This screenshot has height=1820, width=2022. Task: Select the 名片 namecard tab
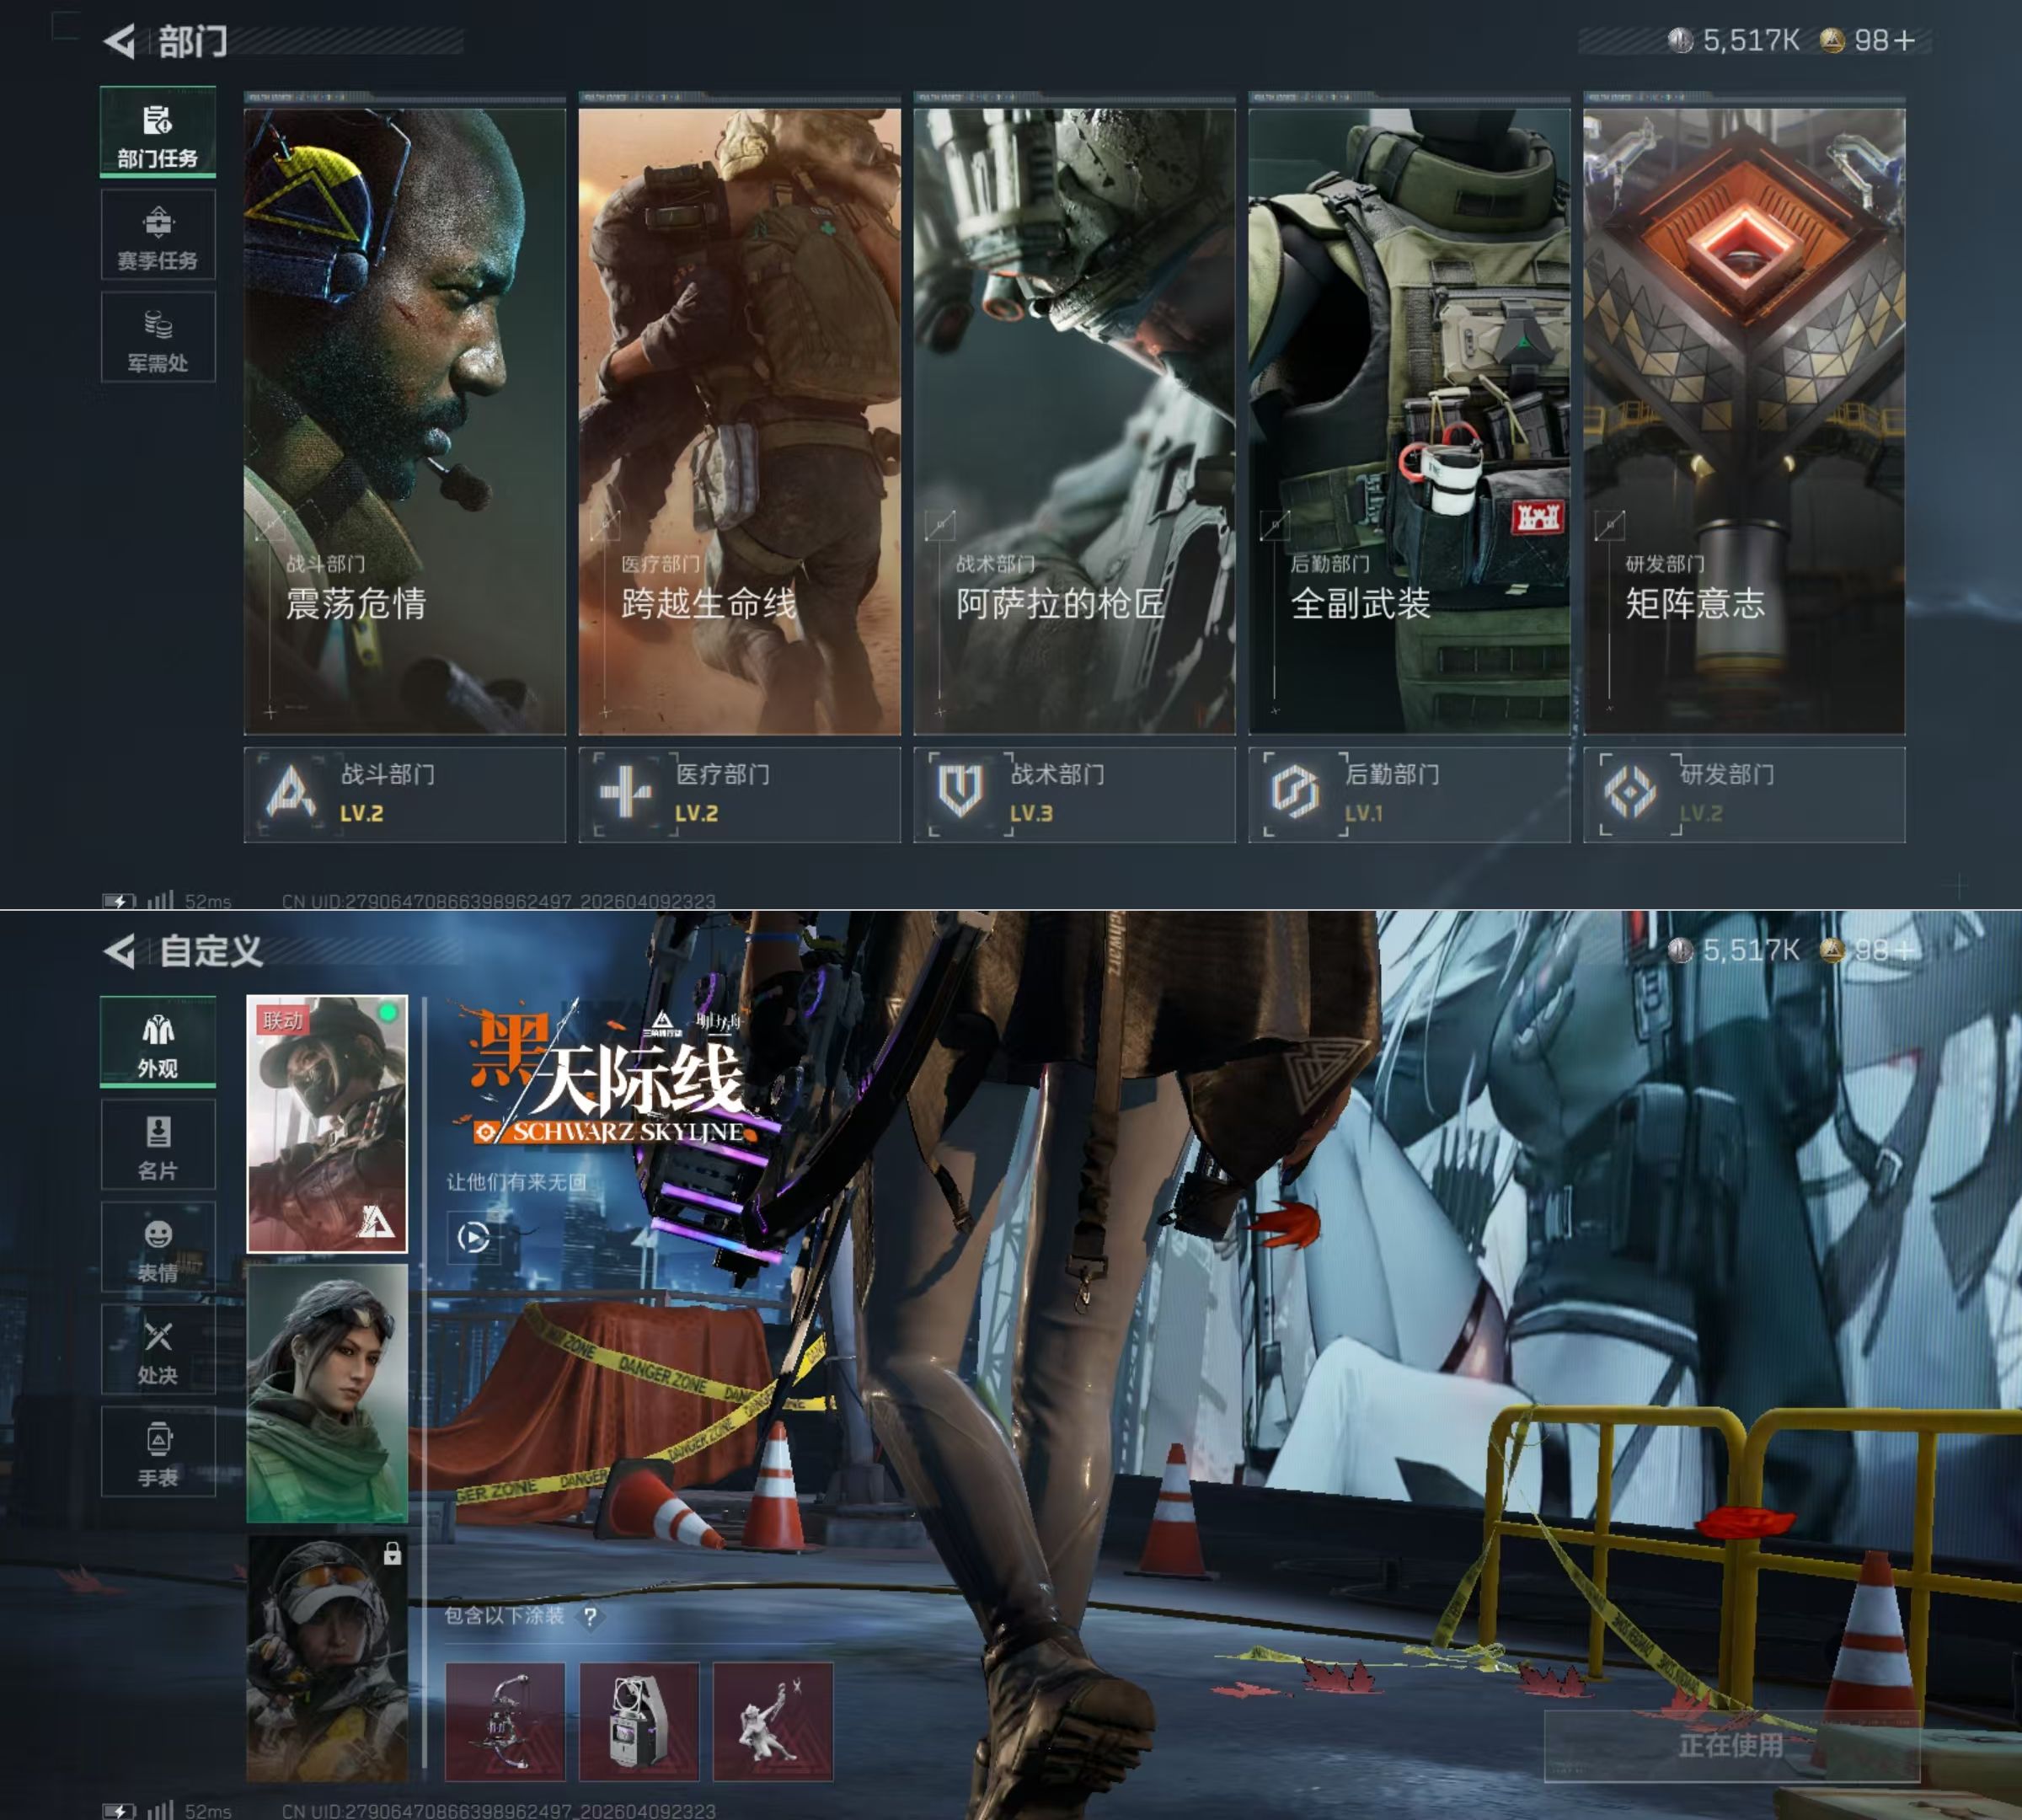pyautogui.click(x=158, y=1145)
